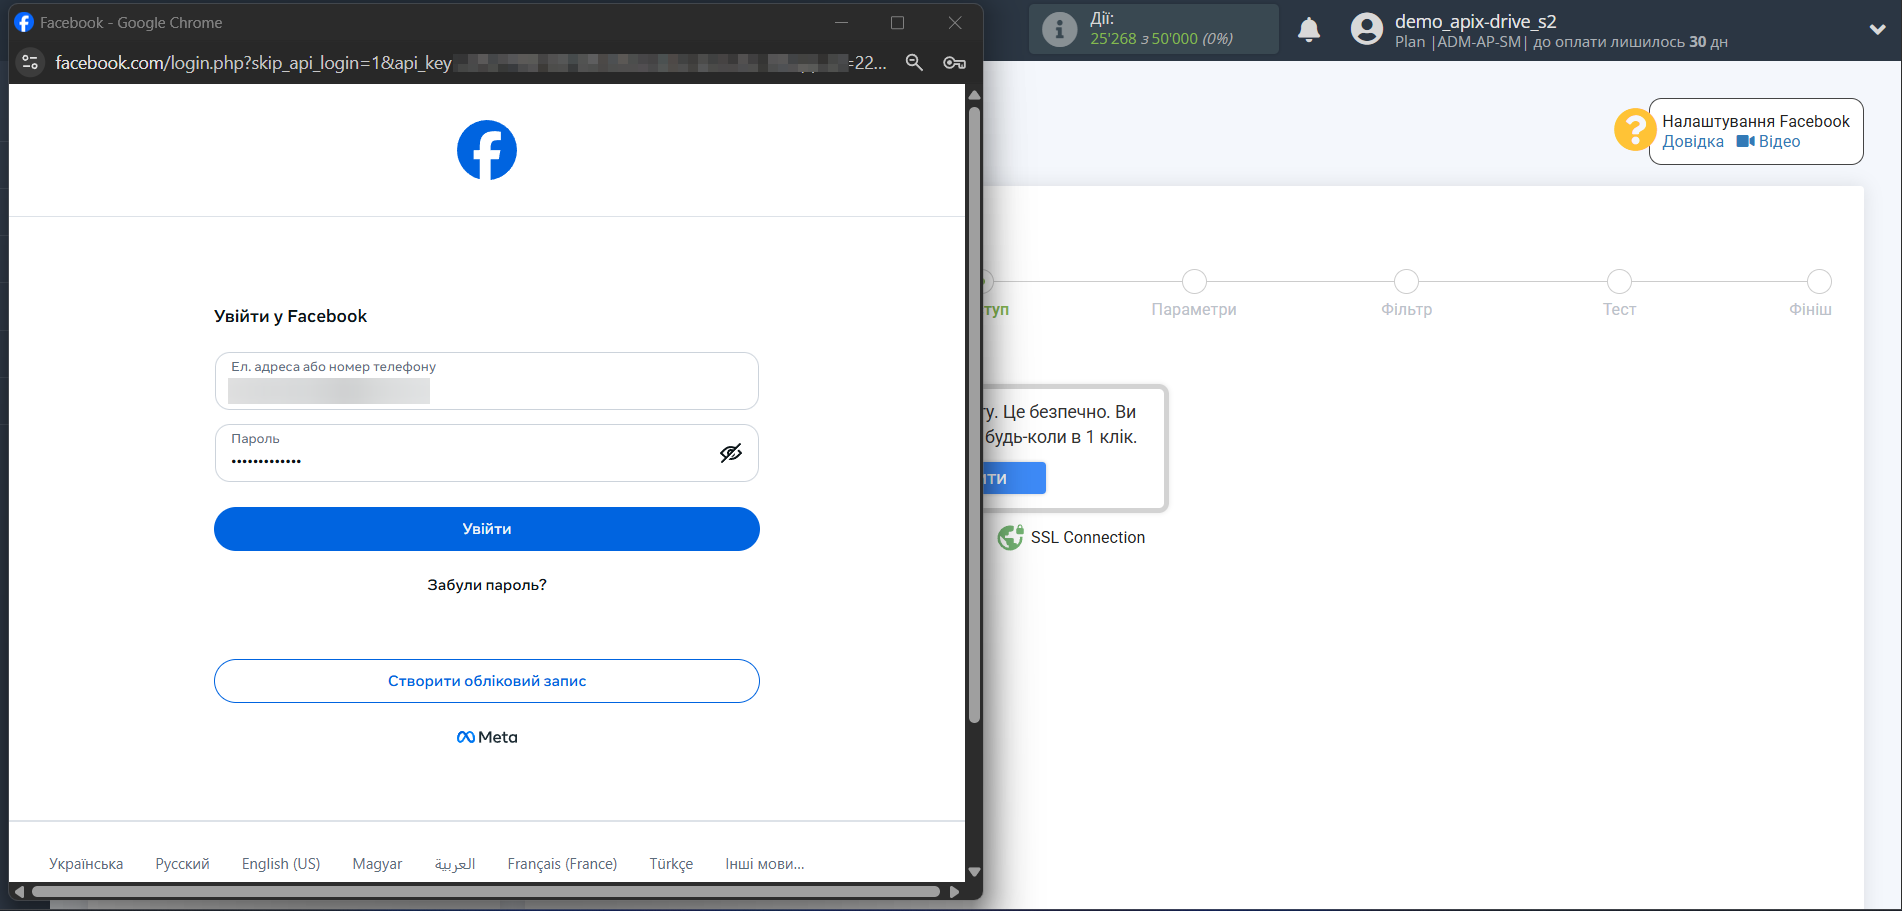Open site information icon in address bar
This screenshot has width=1902, height=911.
[x=31, y=62]
